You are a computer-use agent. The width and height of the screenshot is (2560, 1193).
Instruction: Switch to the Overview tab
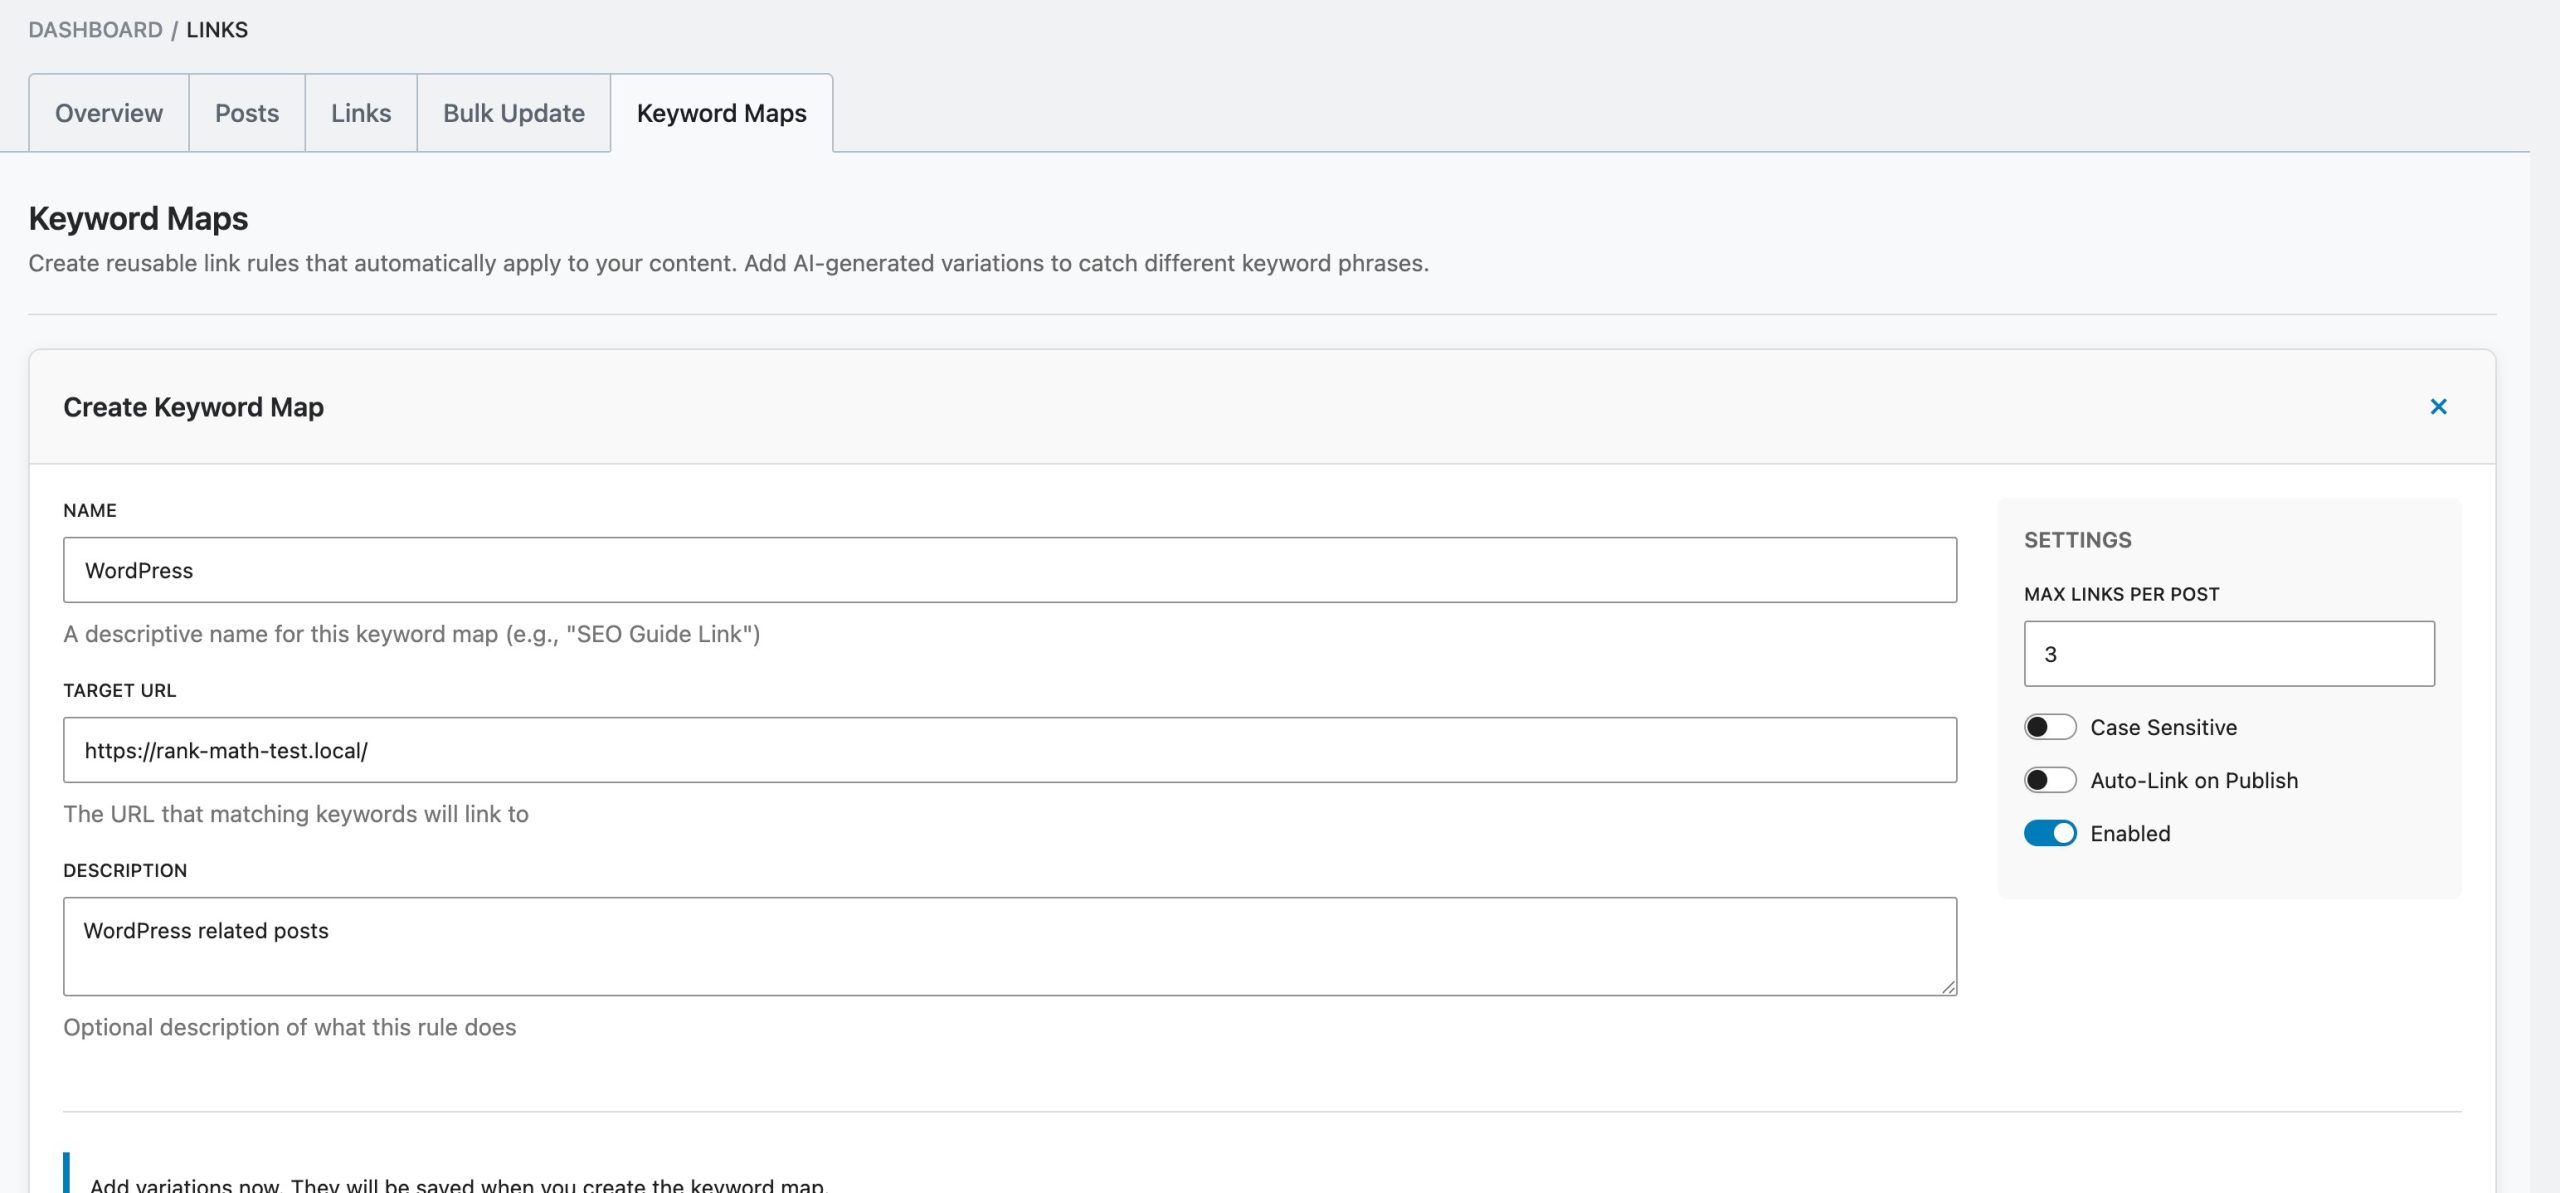[x=109, y=113]
